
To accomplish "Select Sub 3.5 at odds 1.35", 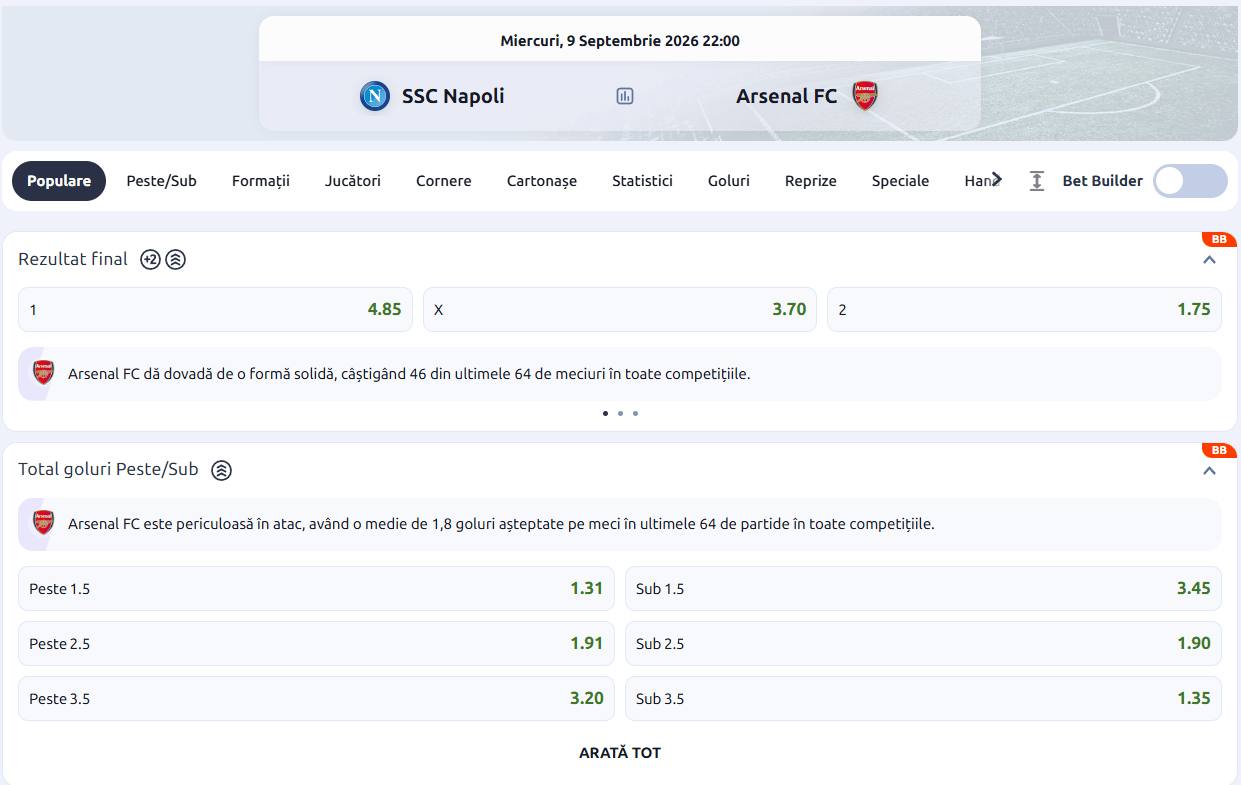I will [923, 698].
